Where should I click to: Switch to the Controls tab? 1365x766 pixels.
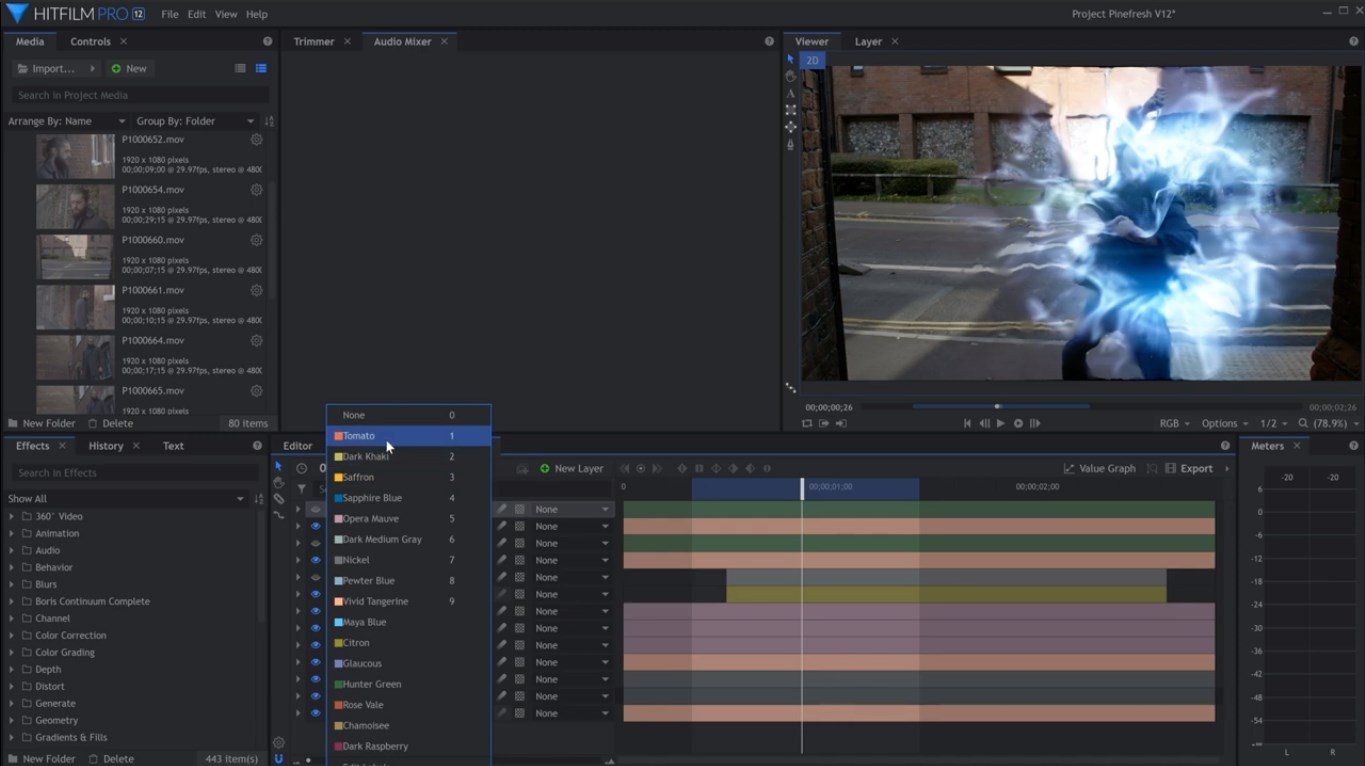(x=90, y=42)
